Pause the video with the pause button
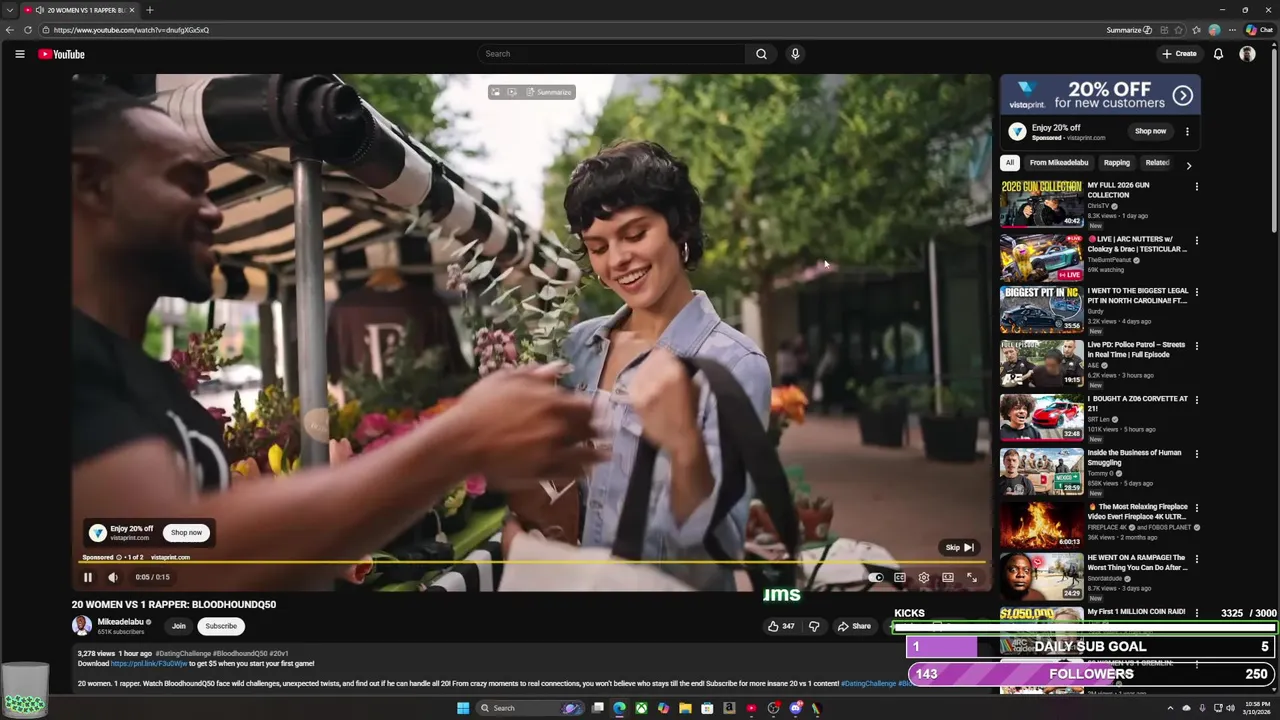This screenshot has height=720, width=1280. click(x=87, y=577)
